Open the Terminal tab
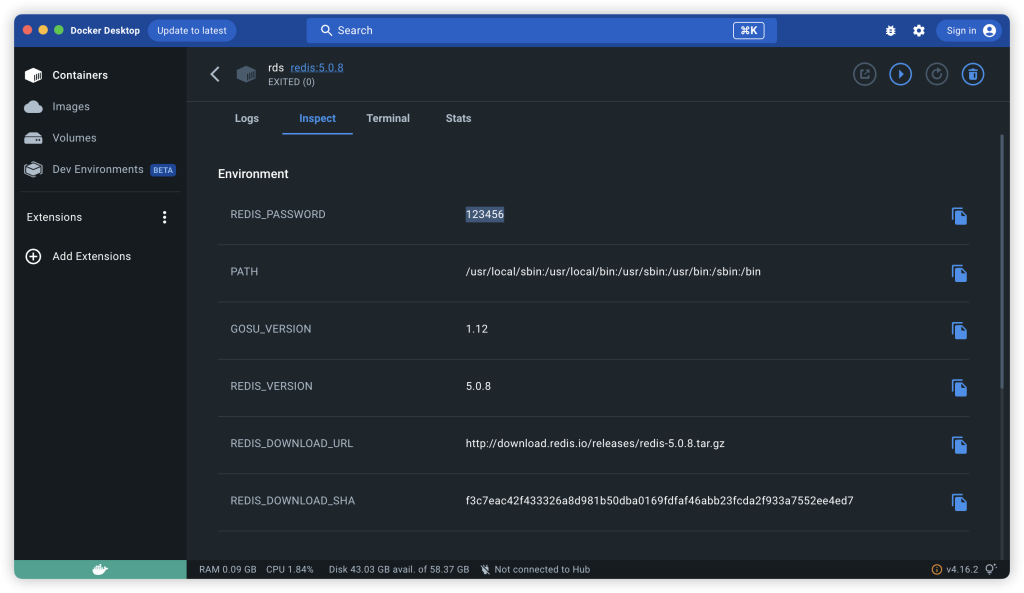This screenshot has height=593, width=1024. (388, 118)
